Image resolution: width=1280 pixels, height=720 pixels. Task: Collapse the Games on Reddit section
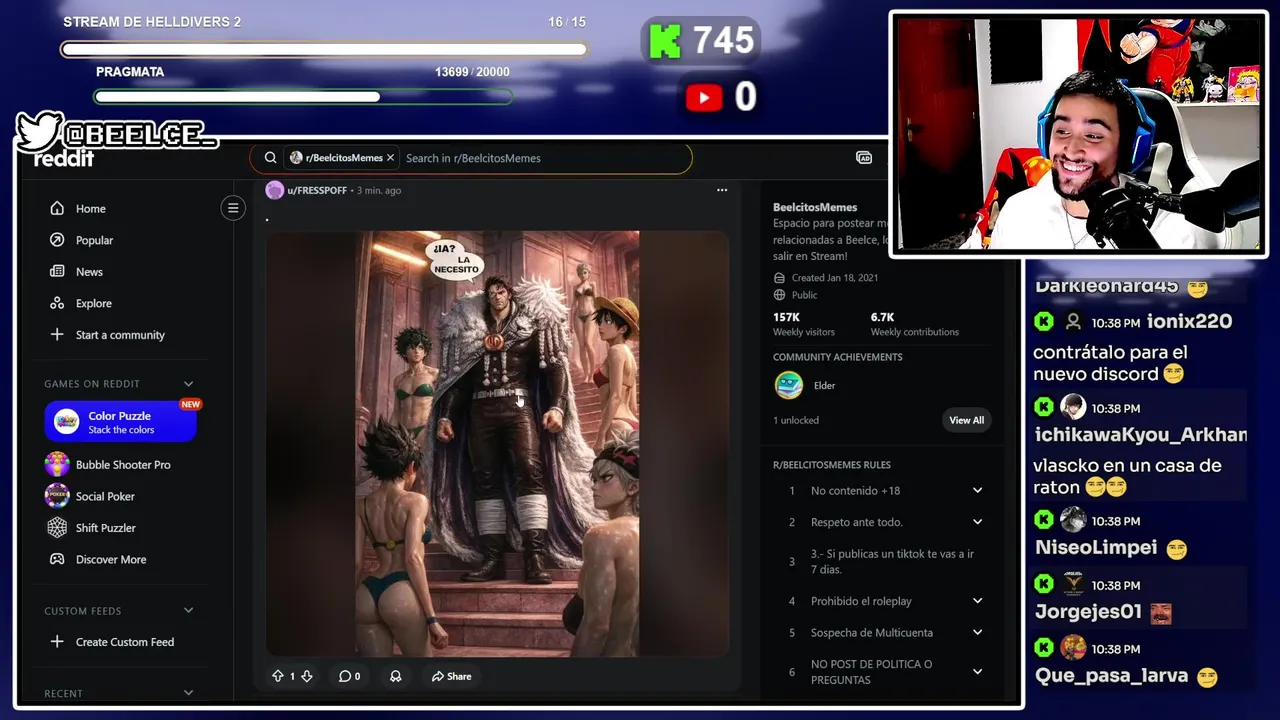(188, 384)
